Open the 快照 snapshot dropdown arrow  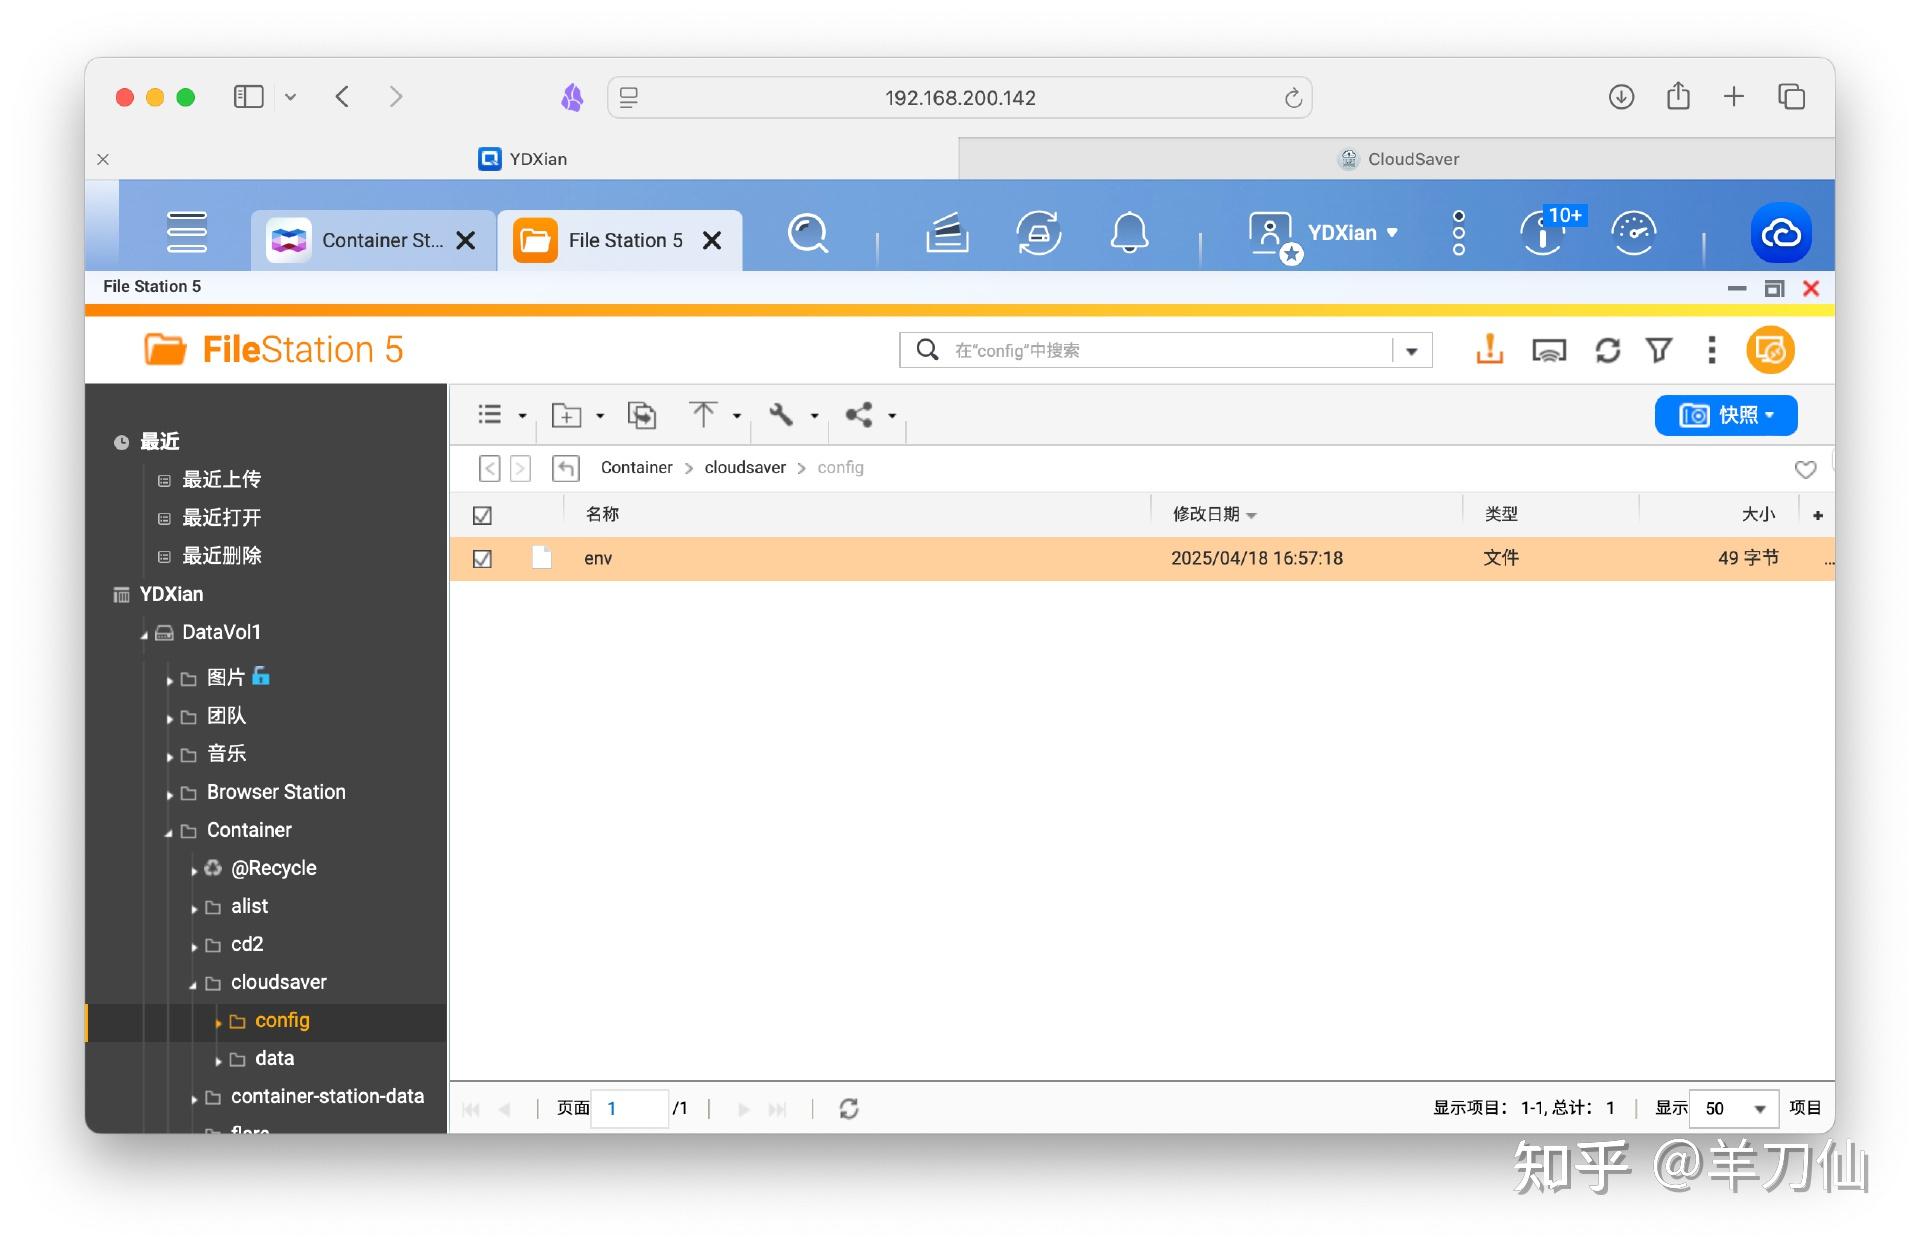coord(1770,415)
